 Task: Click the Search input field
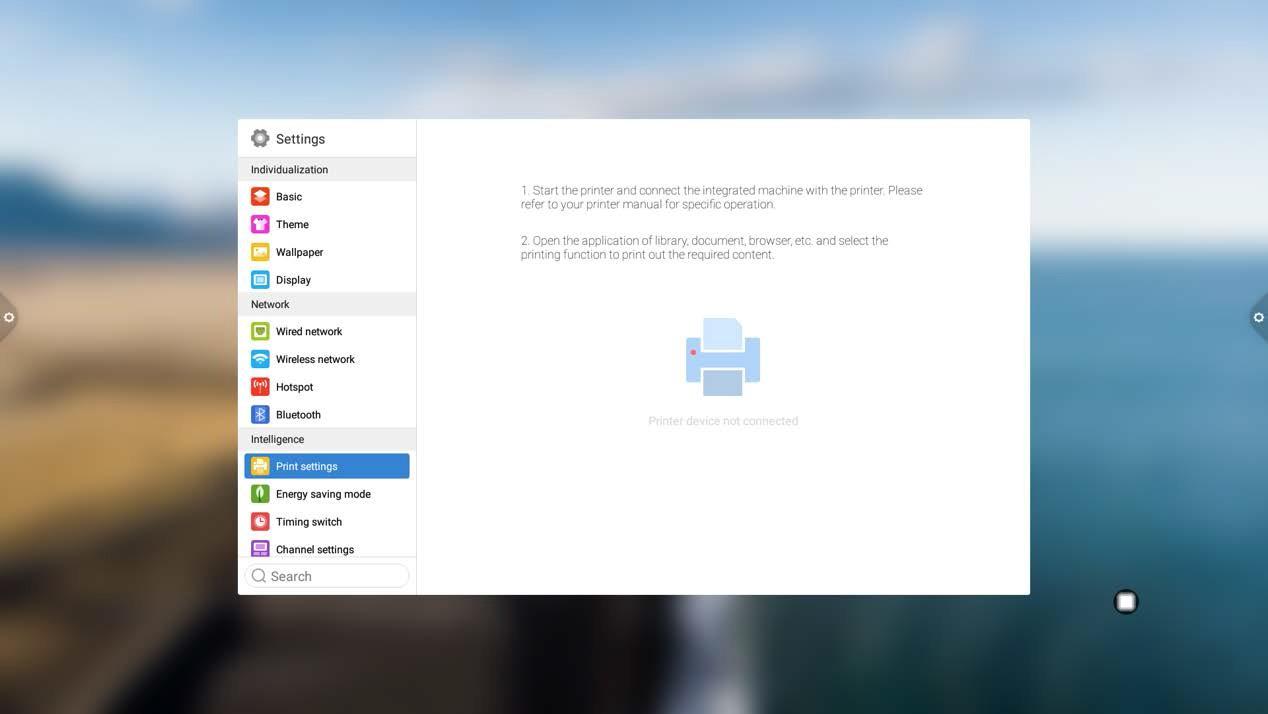(x=335, y=576)
